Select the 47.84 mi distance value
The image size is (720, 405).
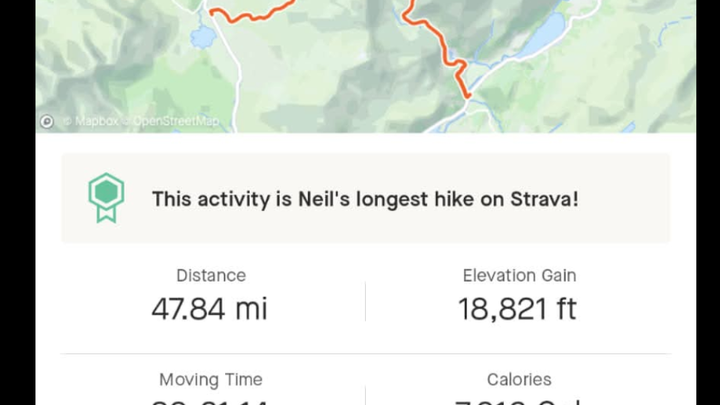coord(210,308)
